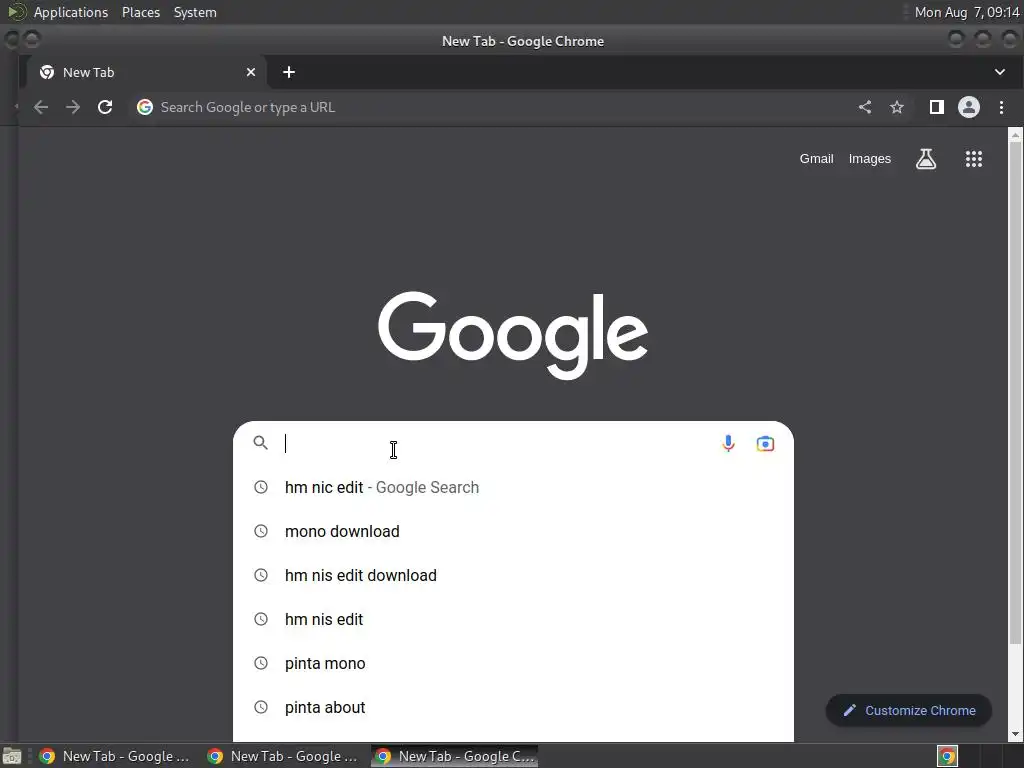Choose the 'pinta mono' suggestion
The height and width of the screenshot is (768, 1024).
point(513,664)
